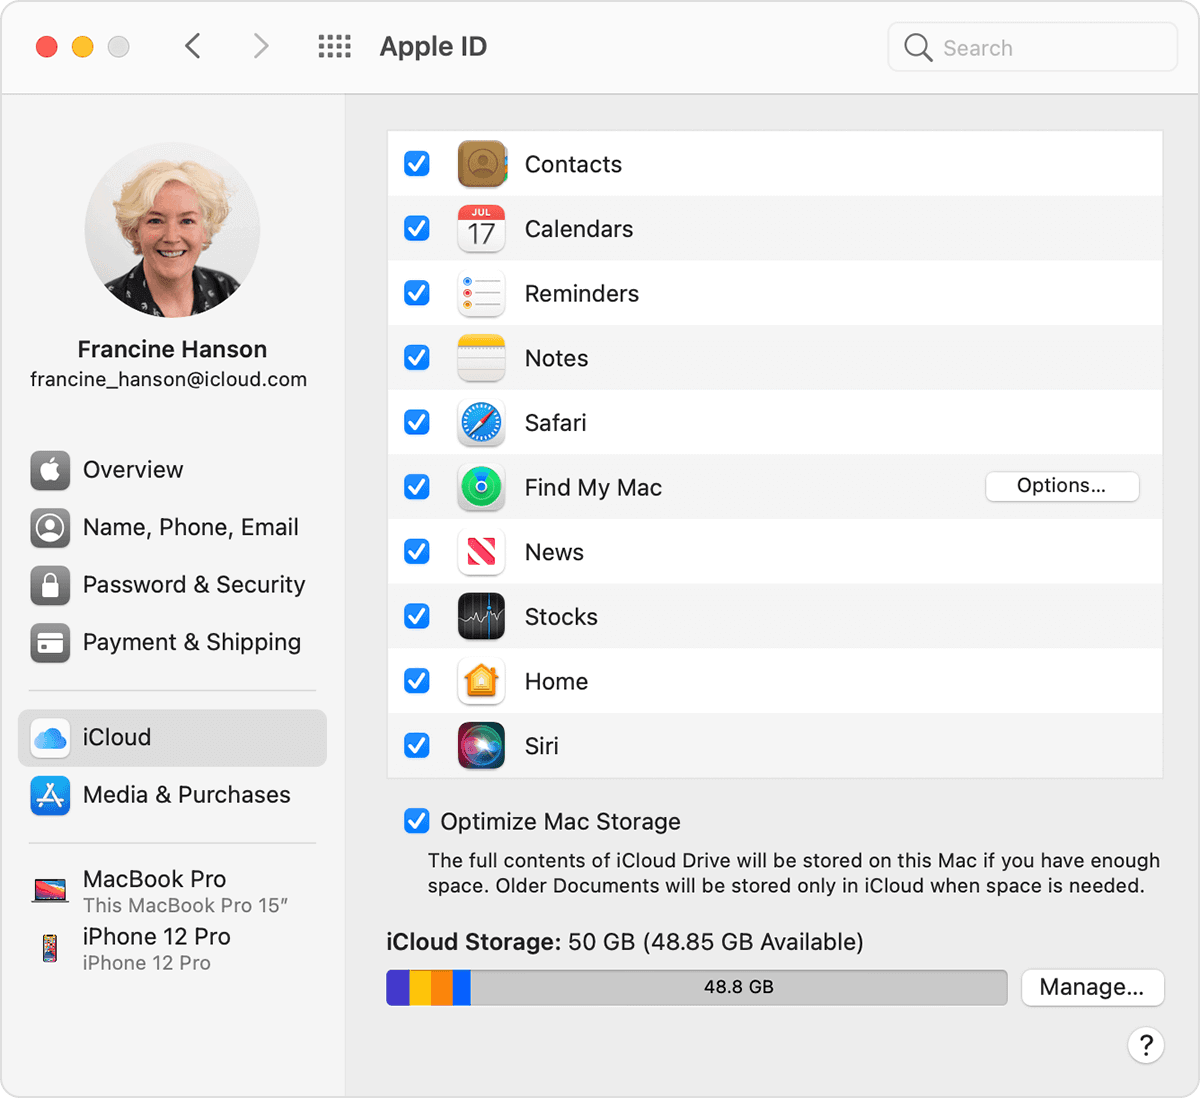The width and height of the screenshot is (1200, 1098).
Task: Select iPhone 12 Pro device in sidebar
Action: (x=155, y=948)
